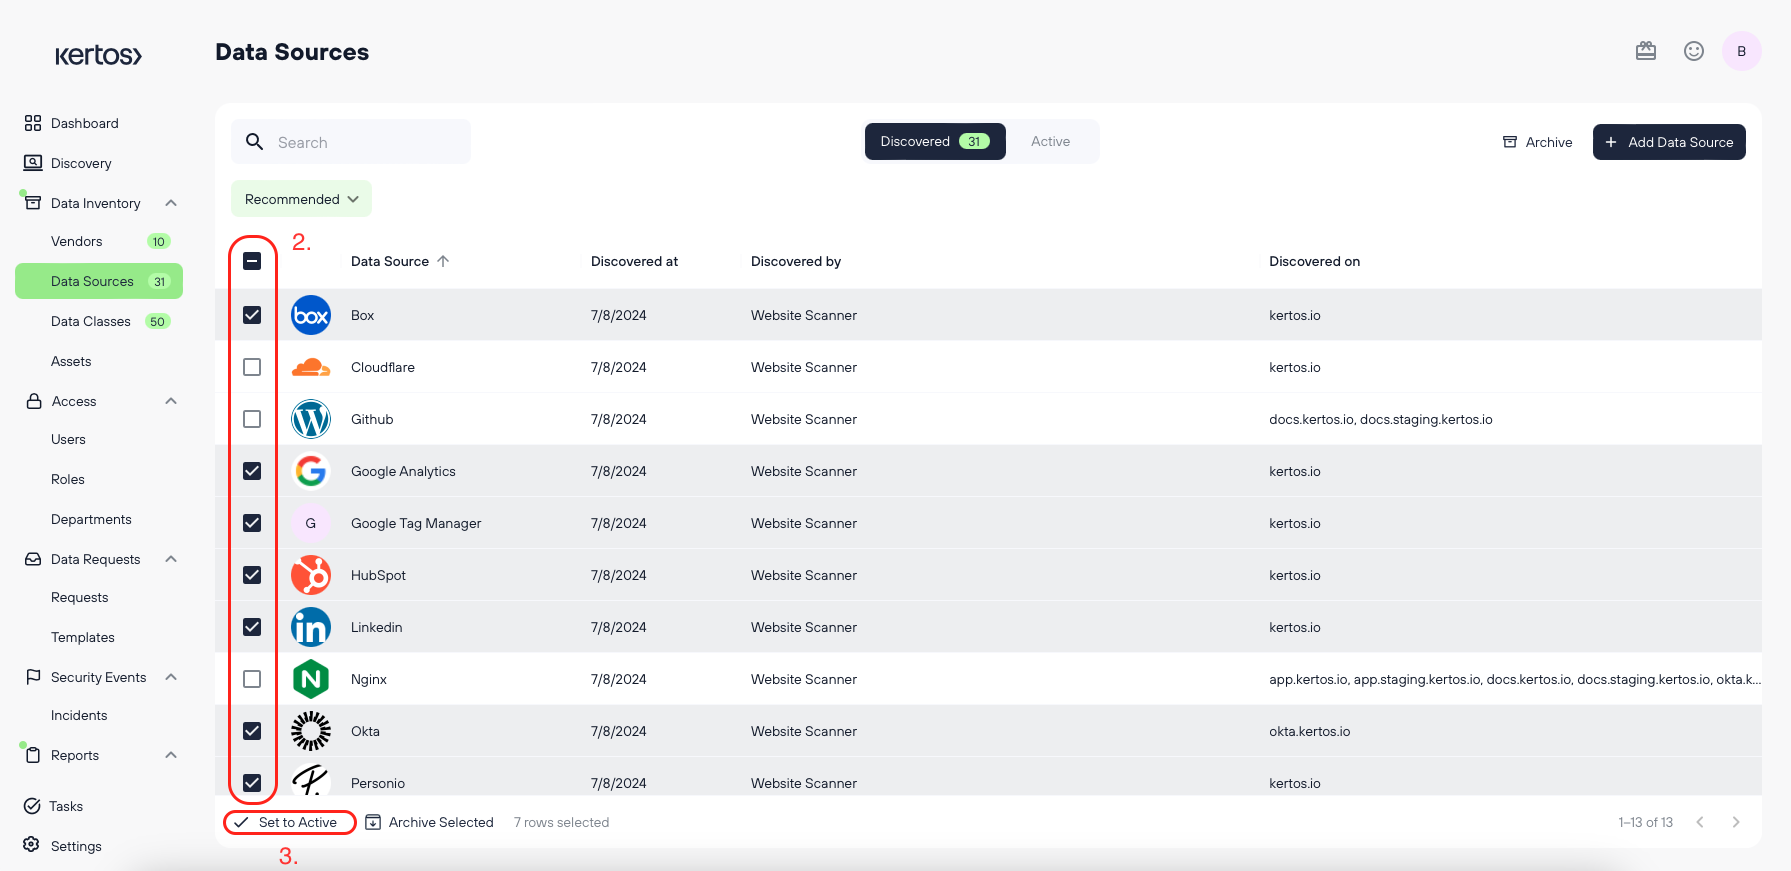This screenshot has height=871, width=1791.
Task: Click the Nginx logo icon
Action: point(311,679)
